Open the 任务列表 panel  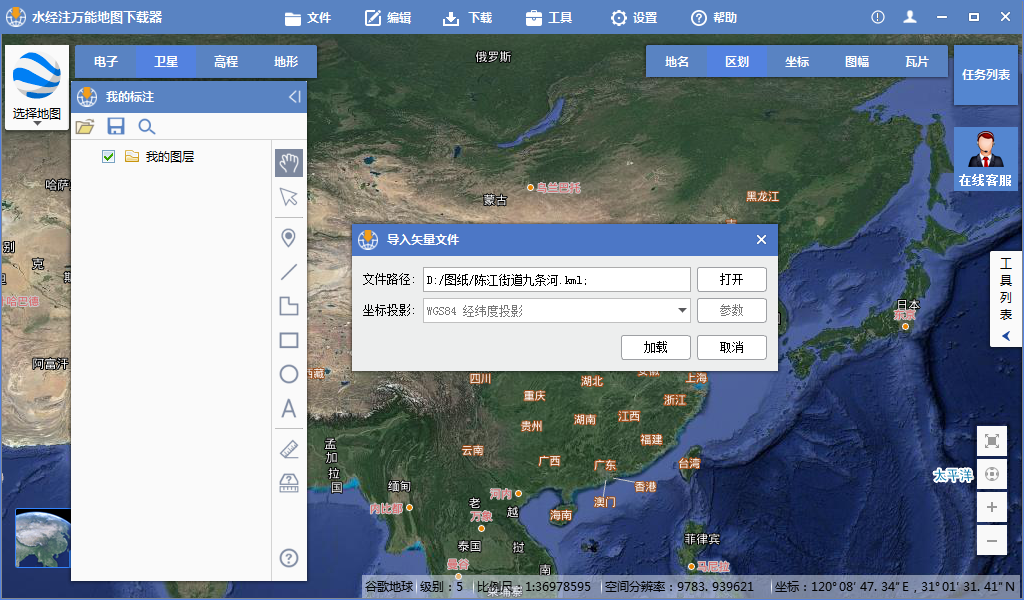(x=985, y=74)
